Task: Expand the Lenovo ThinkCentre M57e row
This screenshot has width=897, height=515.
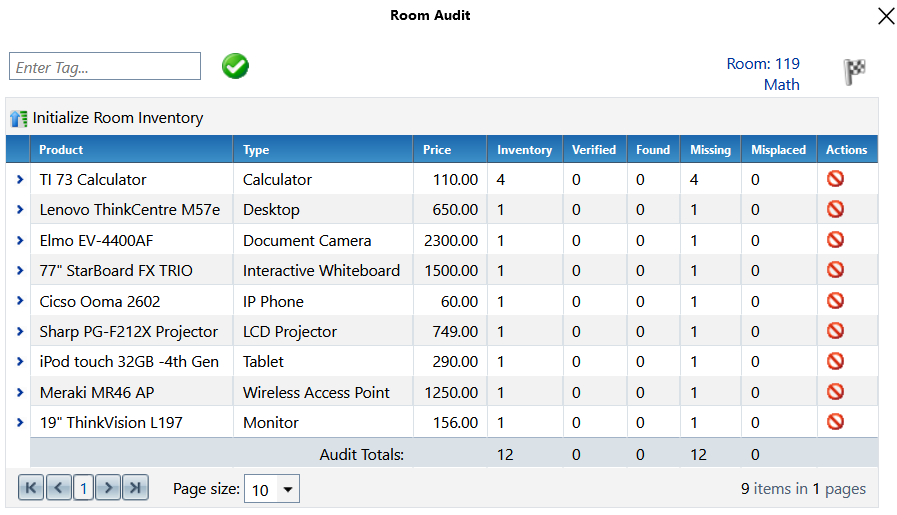Action: click(x=20, y=210)
